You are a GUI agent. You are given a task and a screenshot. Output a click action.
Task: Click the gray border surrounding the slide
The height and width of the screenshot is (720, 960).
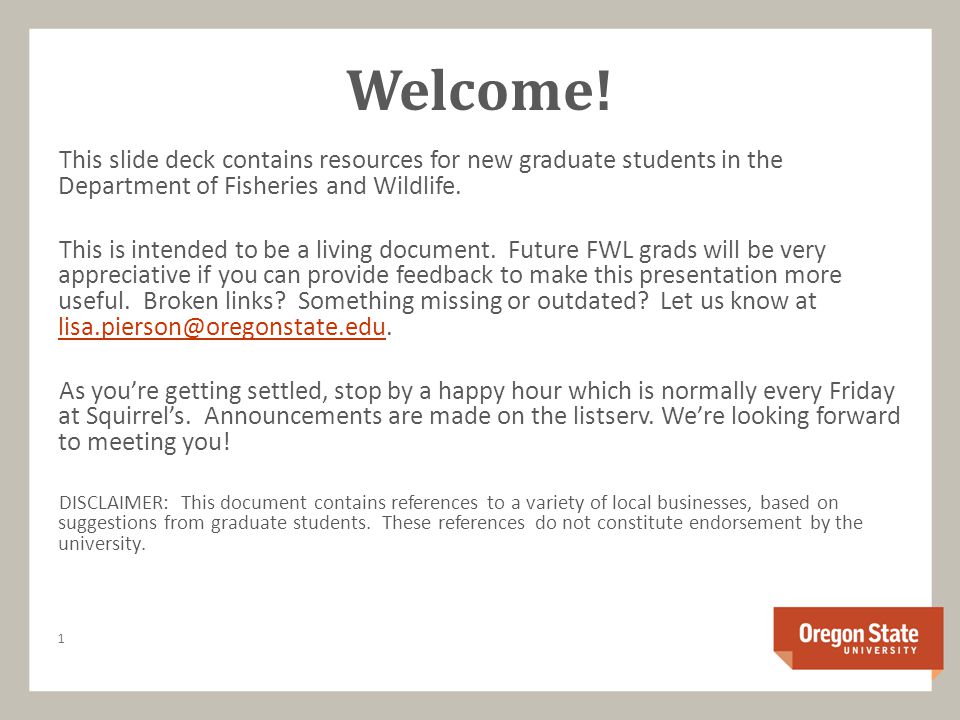(x=480, y=13)
